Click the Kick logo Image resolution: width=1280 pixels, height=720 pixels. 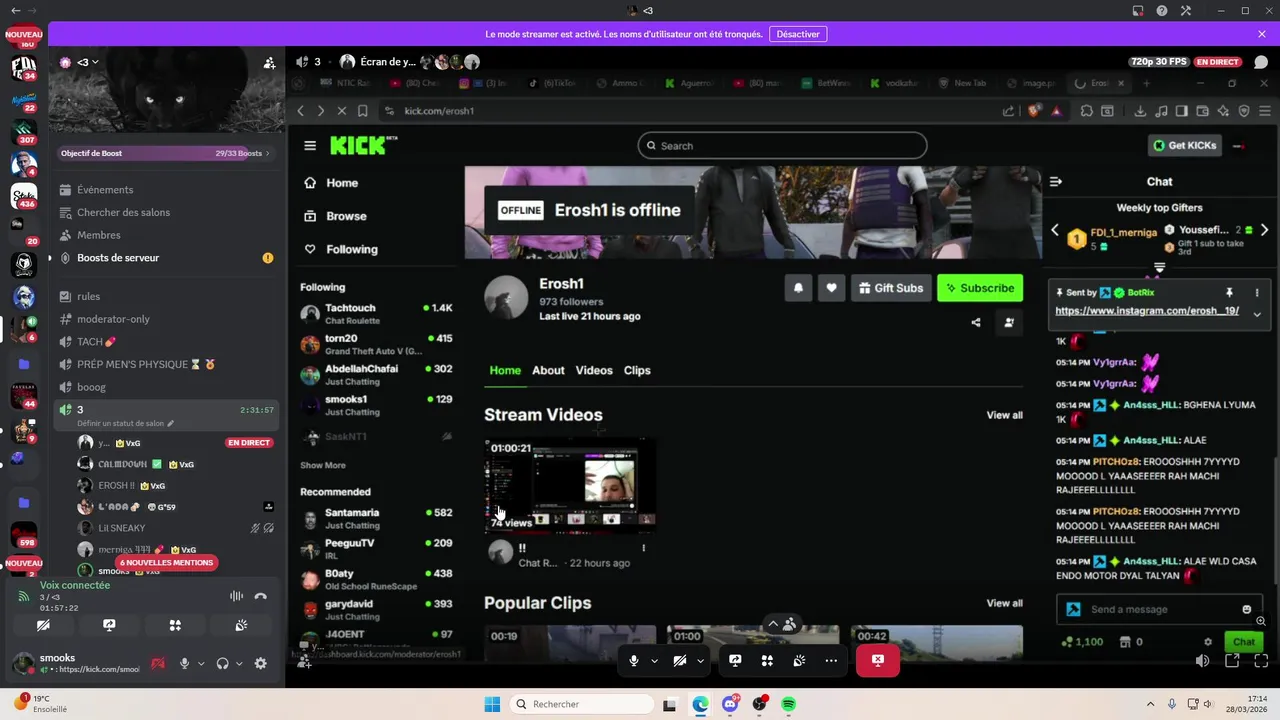364,146
